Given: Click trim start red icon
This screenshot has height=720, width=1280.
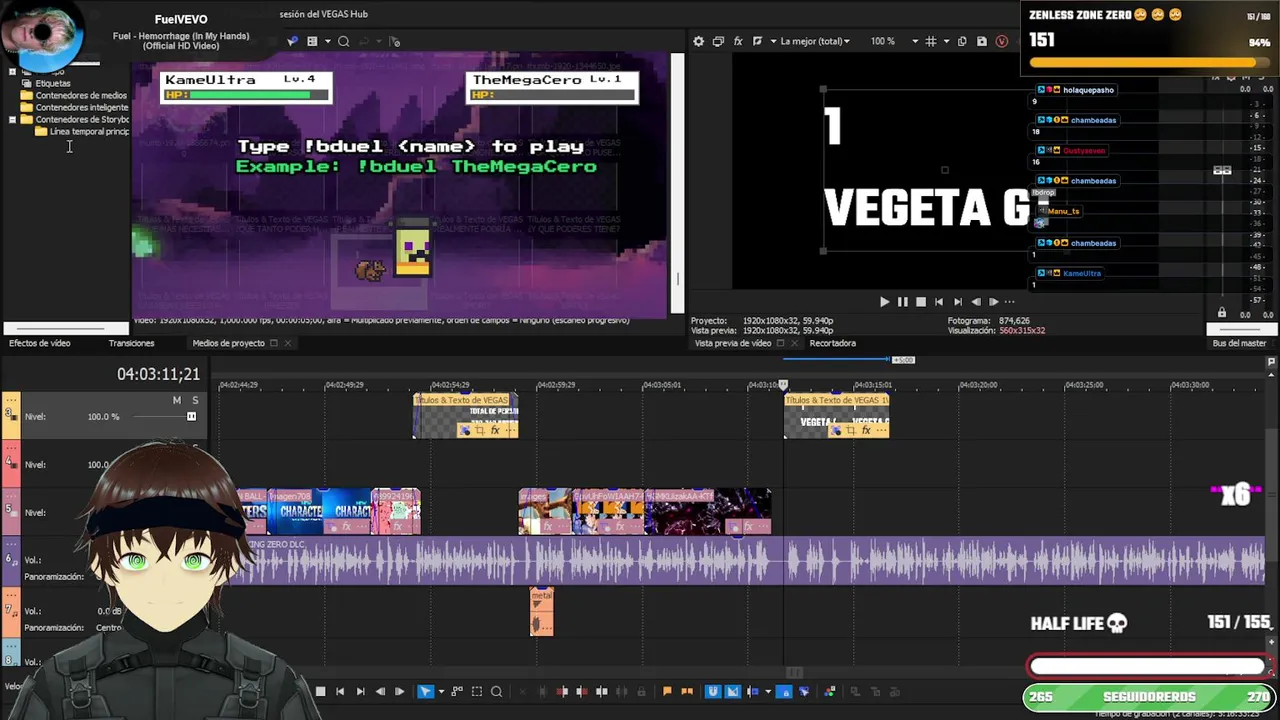Looking at the screenshot, I should coord(562,691).
